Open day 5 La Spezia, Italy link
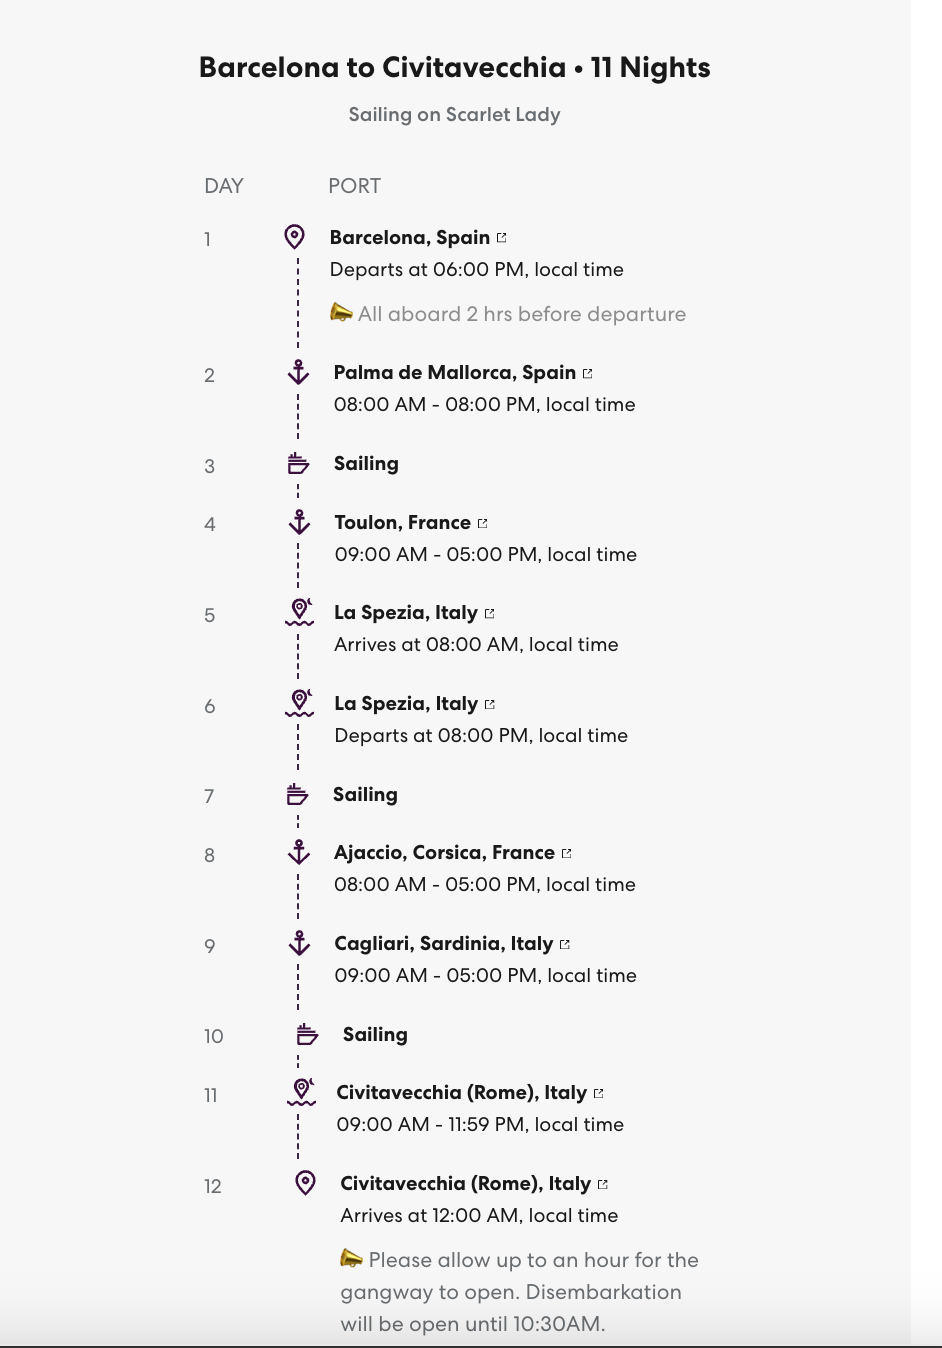Viewport: 942px width, 1348px height. (x=406, y=613)
